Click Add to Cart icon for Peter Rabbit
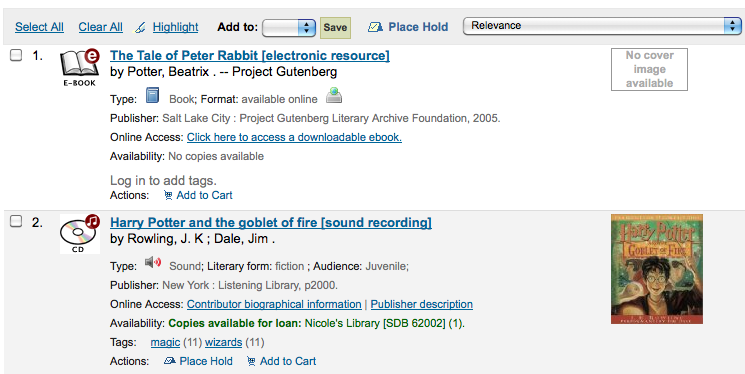745x374 pixels. click(x=168, y=195)
